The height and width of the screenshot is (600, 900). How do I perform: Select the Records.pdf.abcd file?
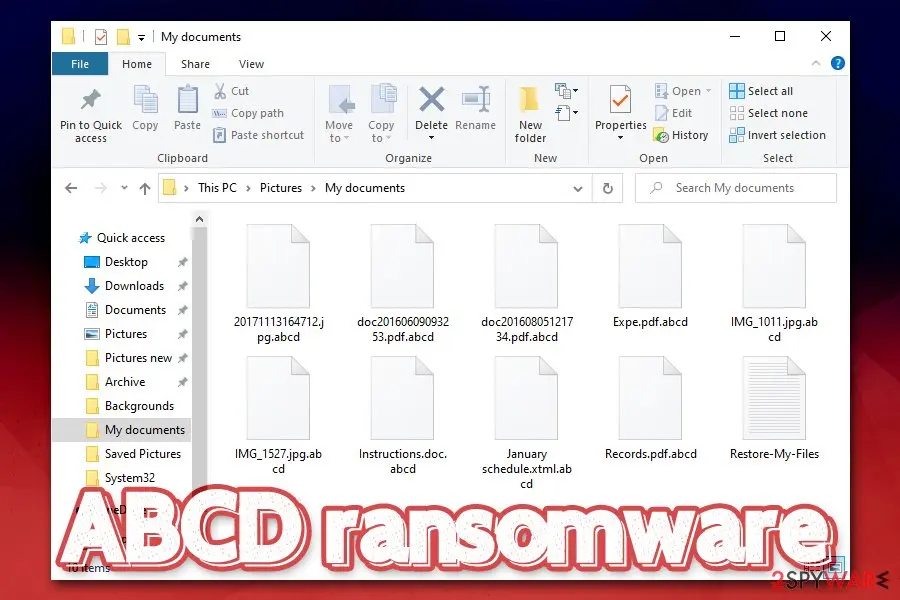pos(650,409)
